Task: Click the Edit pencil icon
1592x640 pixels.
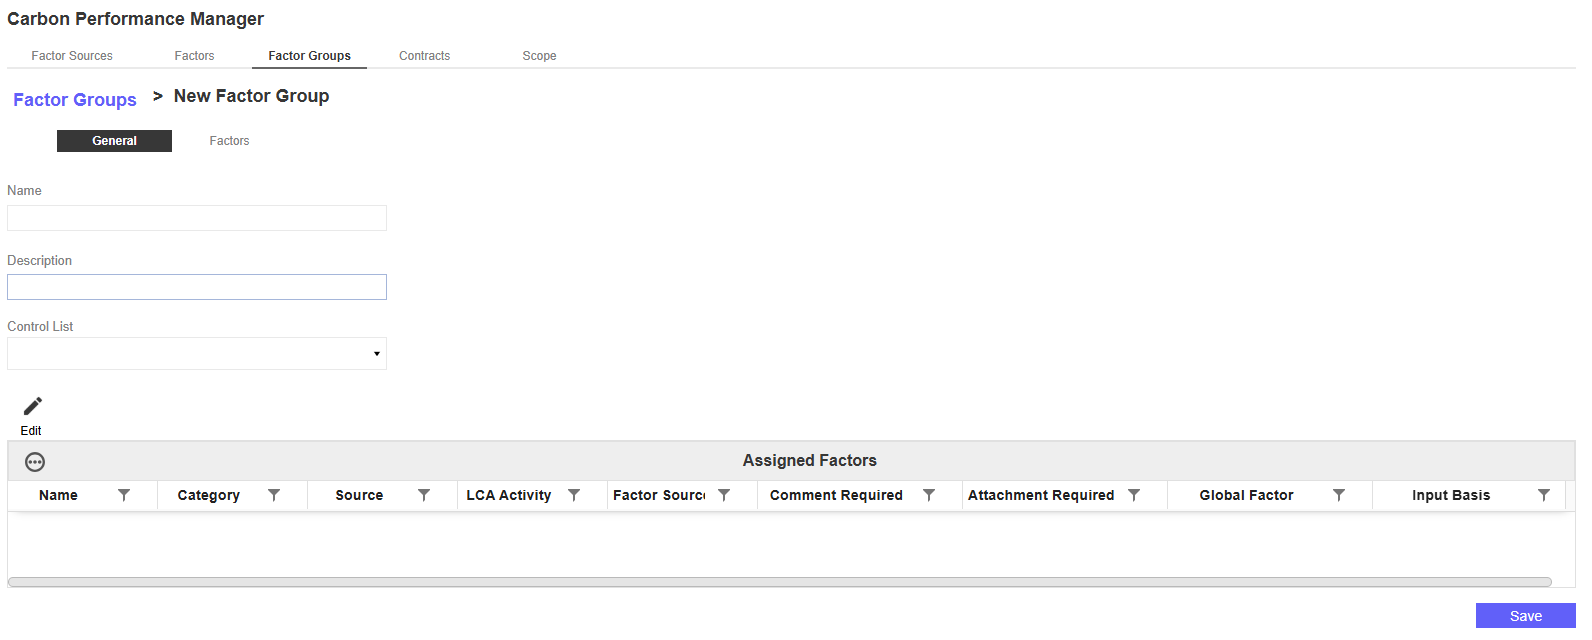Action: tap(33, 406)
